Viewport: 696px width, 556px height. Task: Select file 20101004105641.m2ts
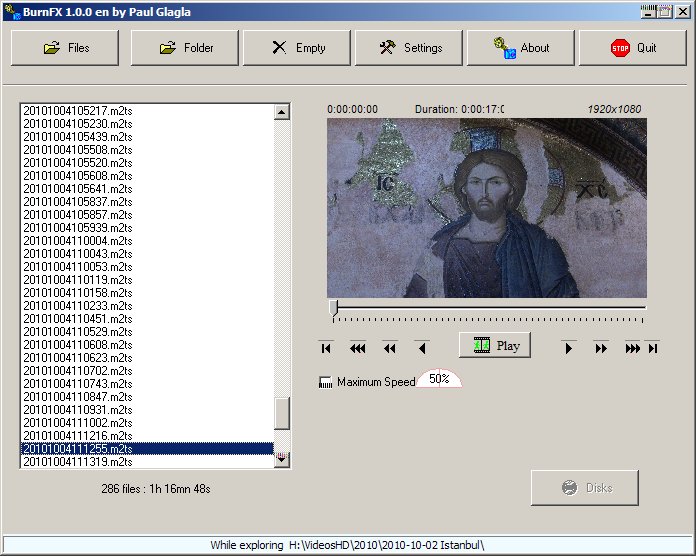pyautogui.click(x=147, y=189)
